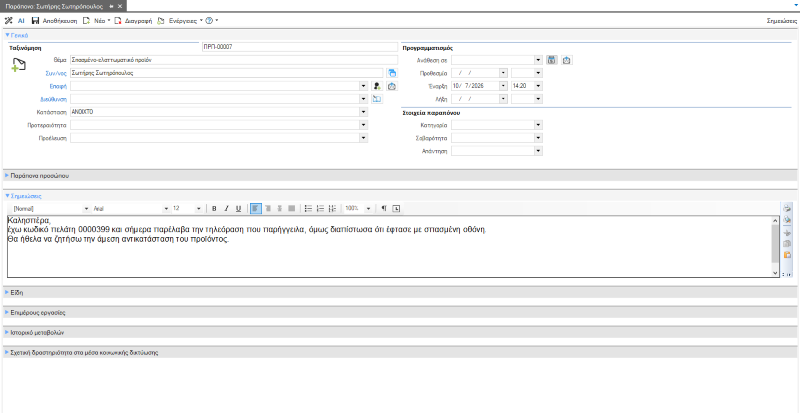Open the Προέλευση source dropdown
Screen dimensions: 800x413
tap(363, 138)
